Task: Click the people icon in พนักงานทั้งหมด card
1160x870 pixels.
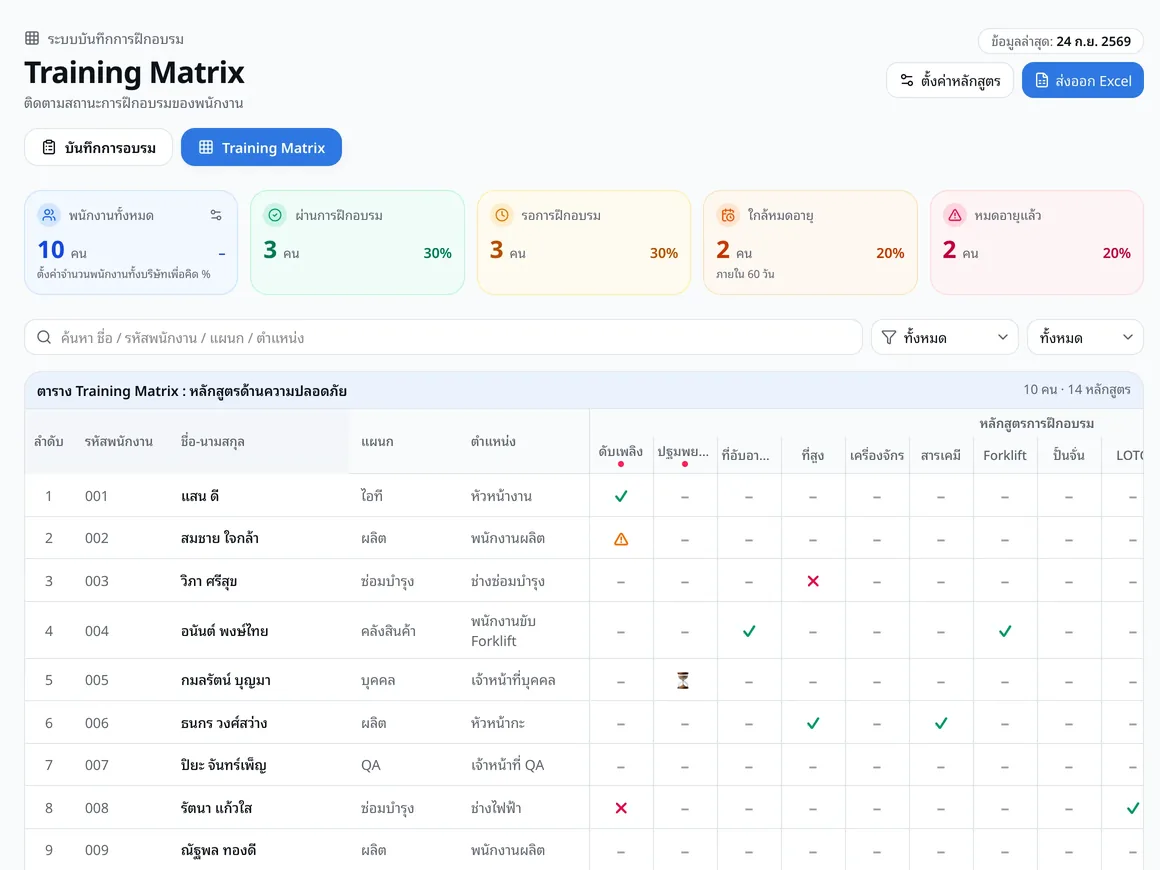Action: pyautogui.click(x=49, y=215)
